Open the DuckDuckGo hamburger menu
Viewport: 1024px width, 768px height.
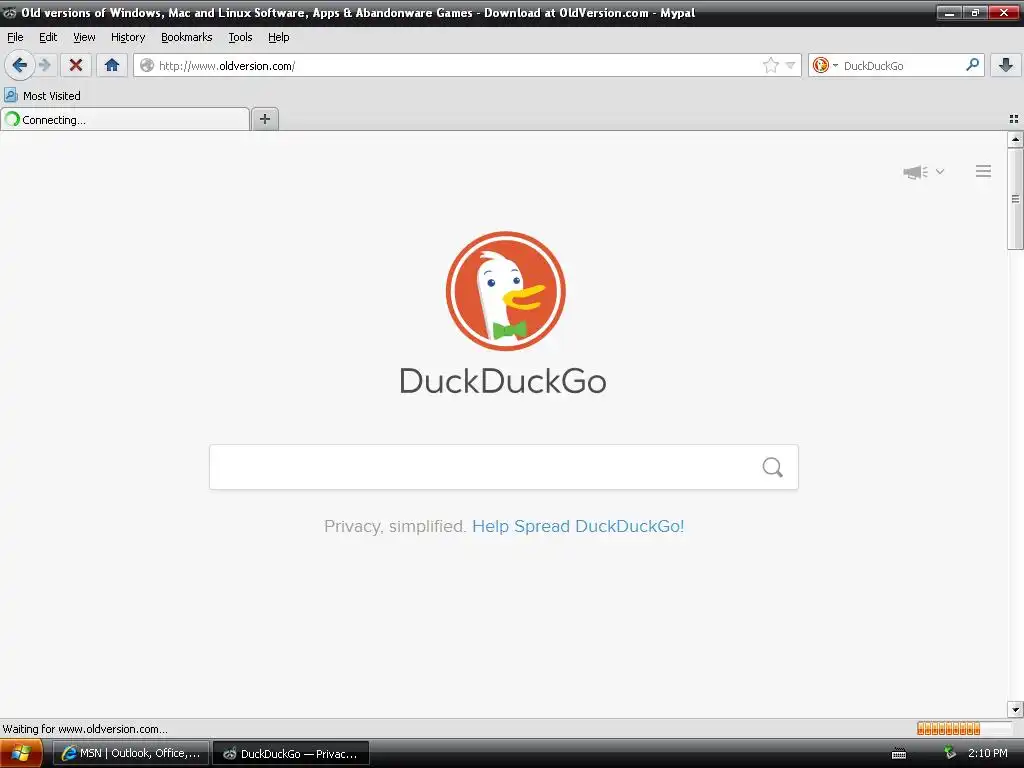coord(984,171)
